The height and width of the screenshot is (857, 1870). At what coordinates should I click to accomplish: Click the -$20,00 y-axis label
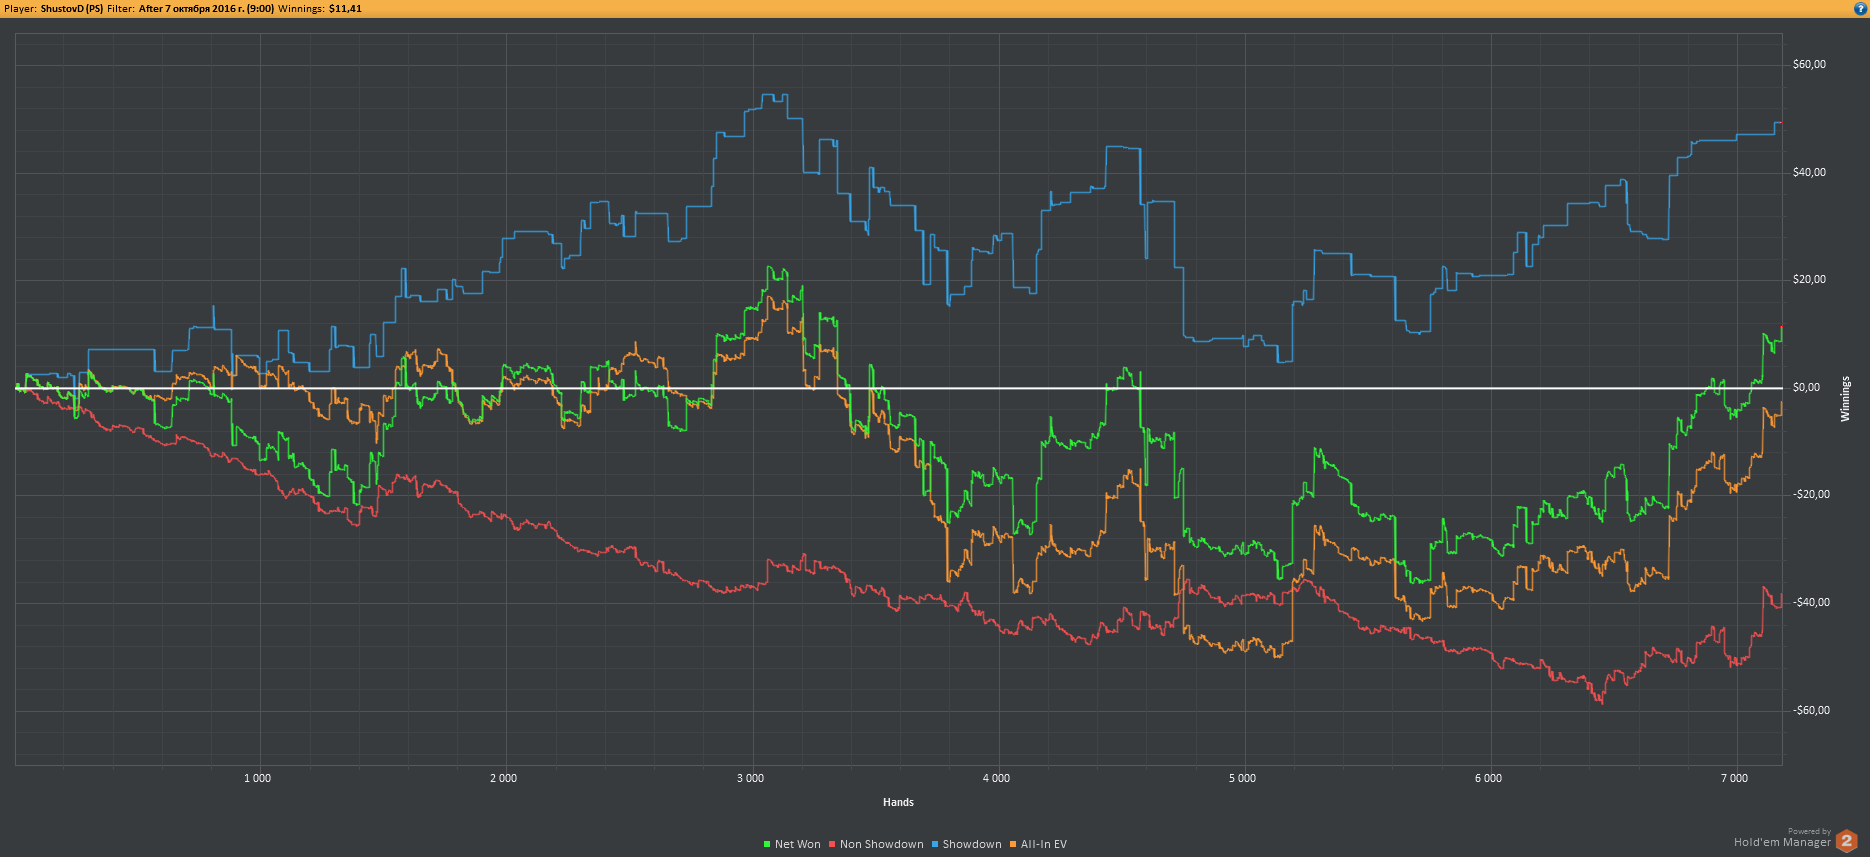[x=1811, y=494]
